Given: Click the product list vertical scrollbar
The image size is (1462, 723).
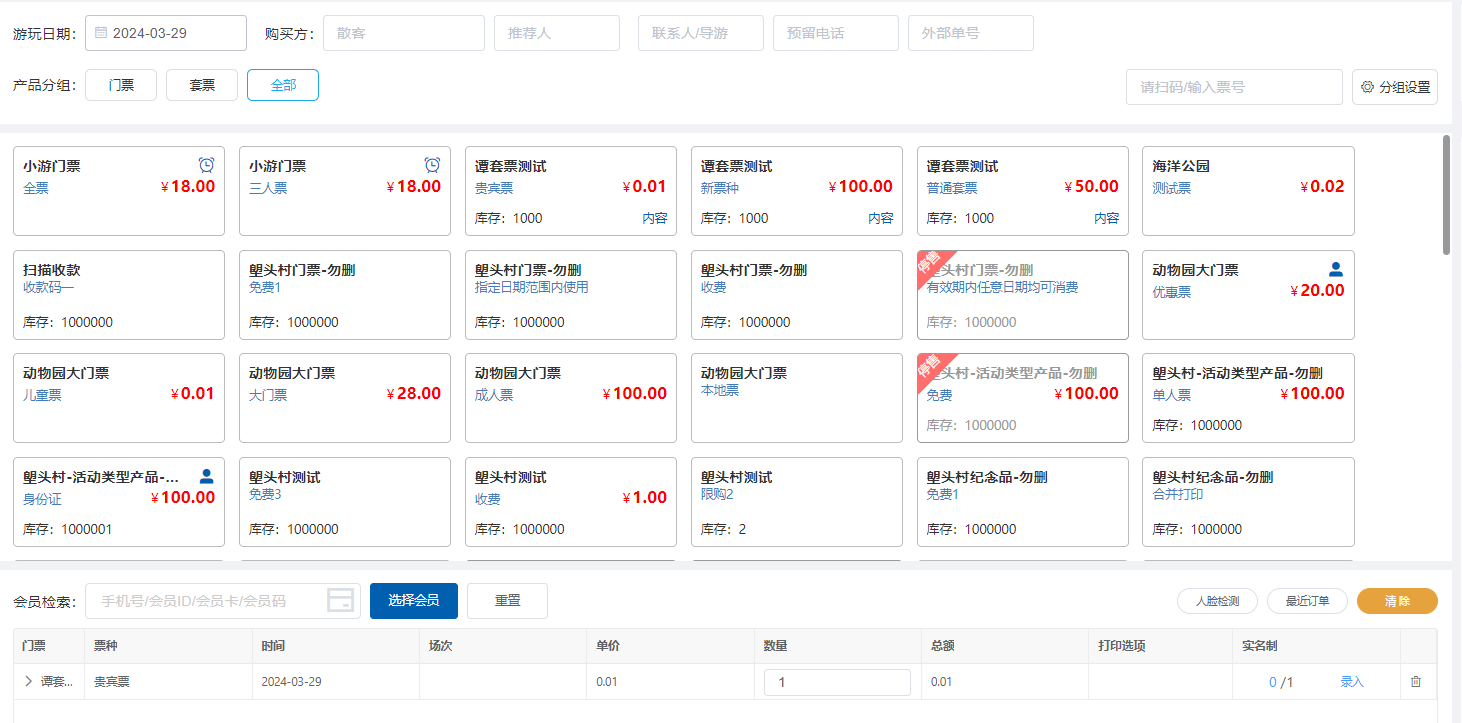Looking at the screenshot, I should click(x=1446, y=195).
